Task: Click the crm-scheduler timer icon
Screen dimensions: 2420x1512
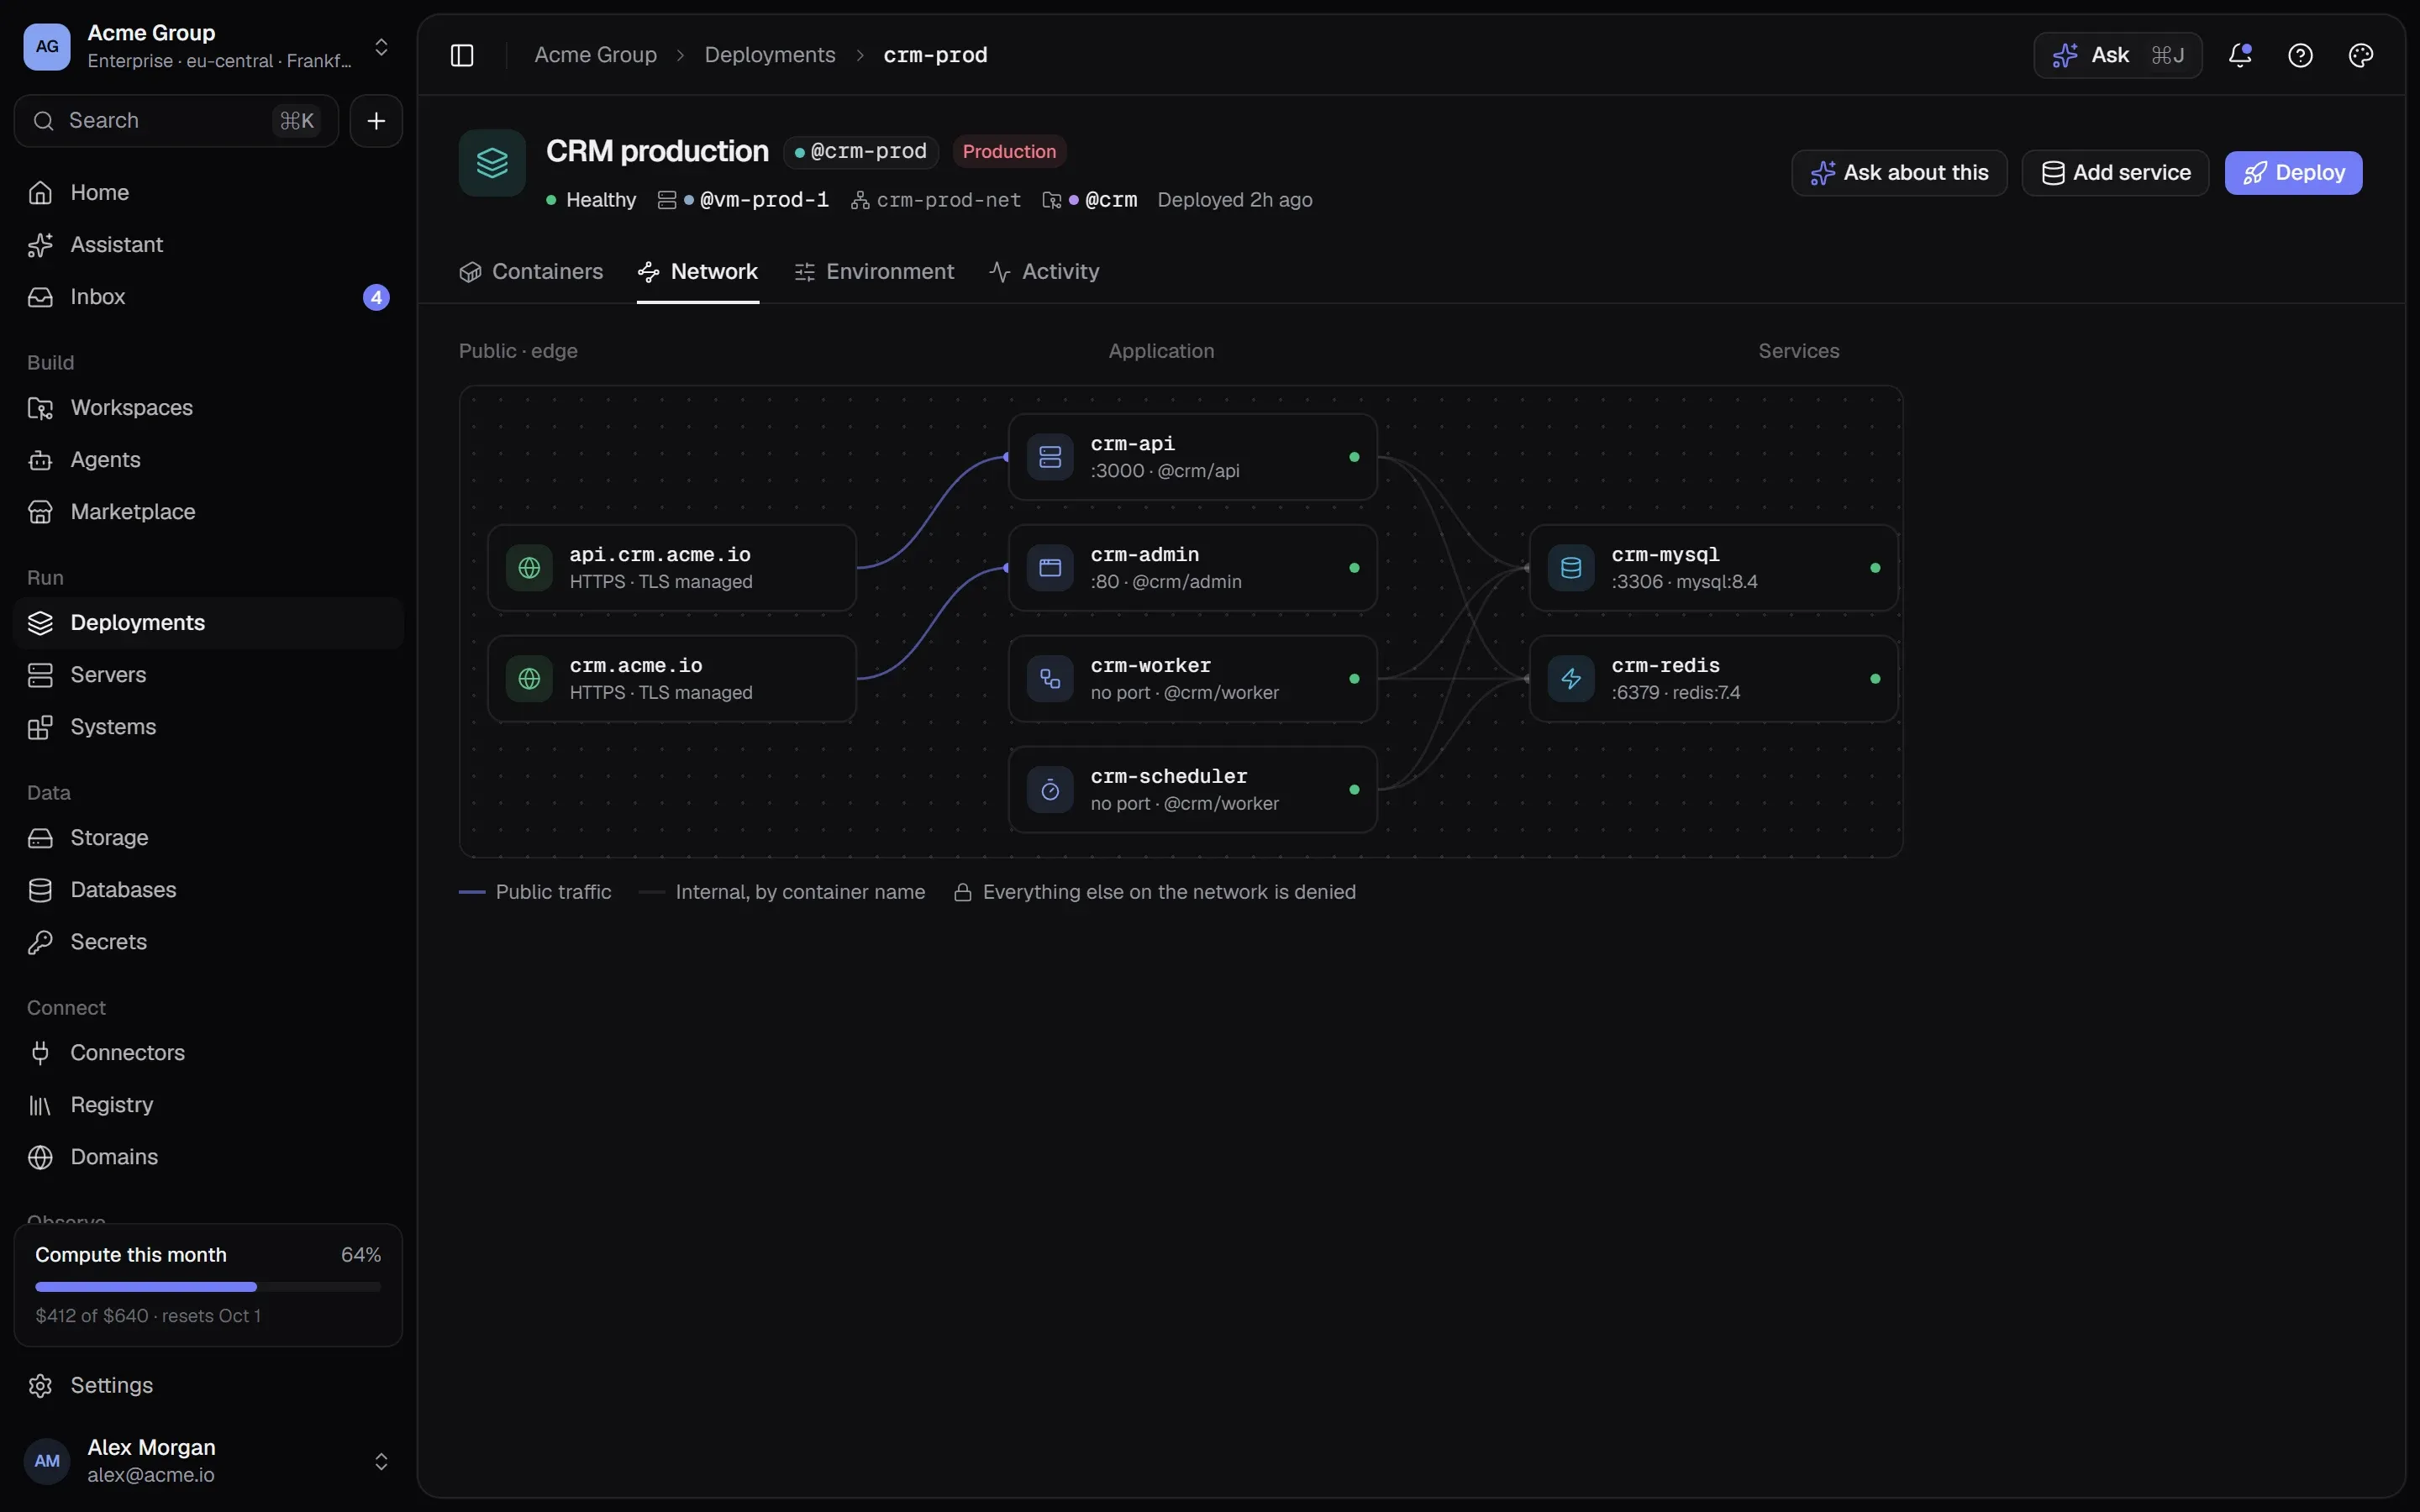Action: click(1050, 790)
